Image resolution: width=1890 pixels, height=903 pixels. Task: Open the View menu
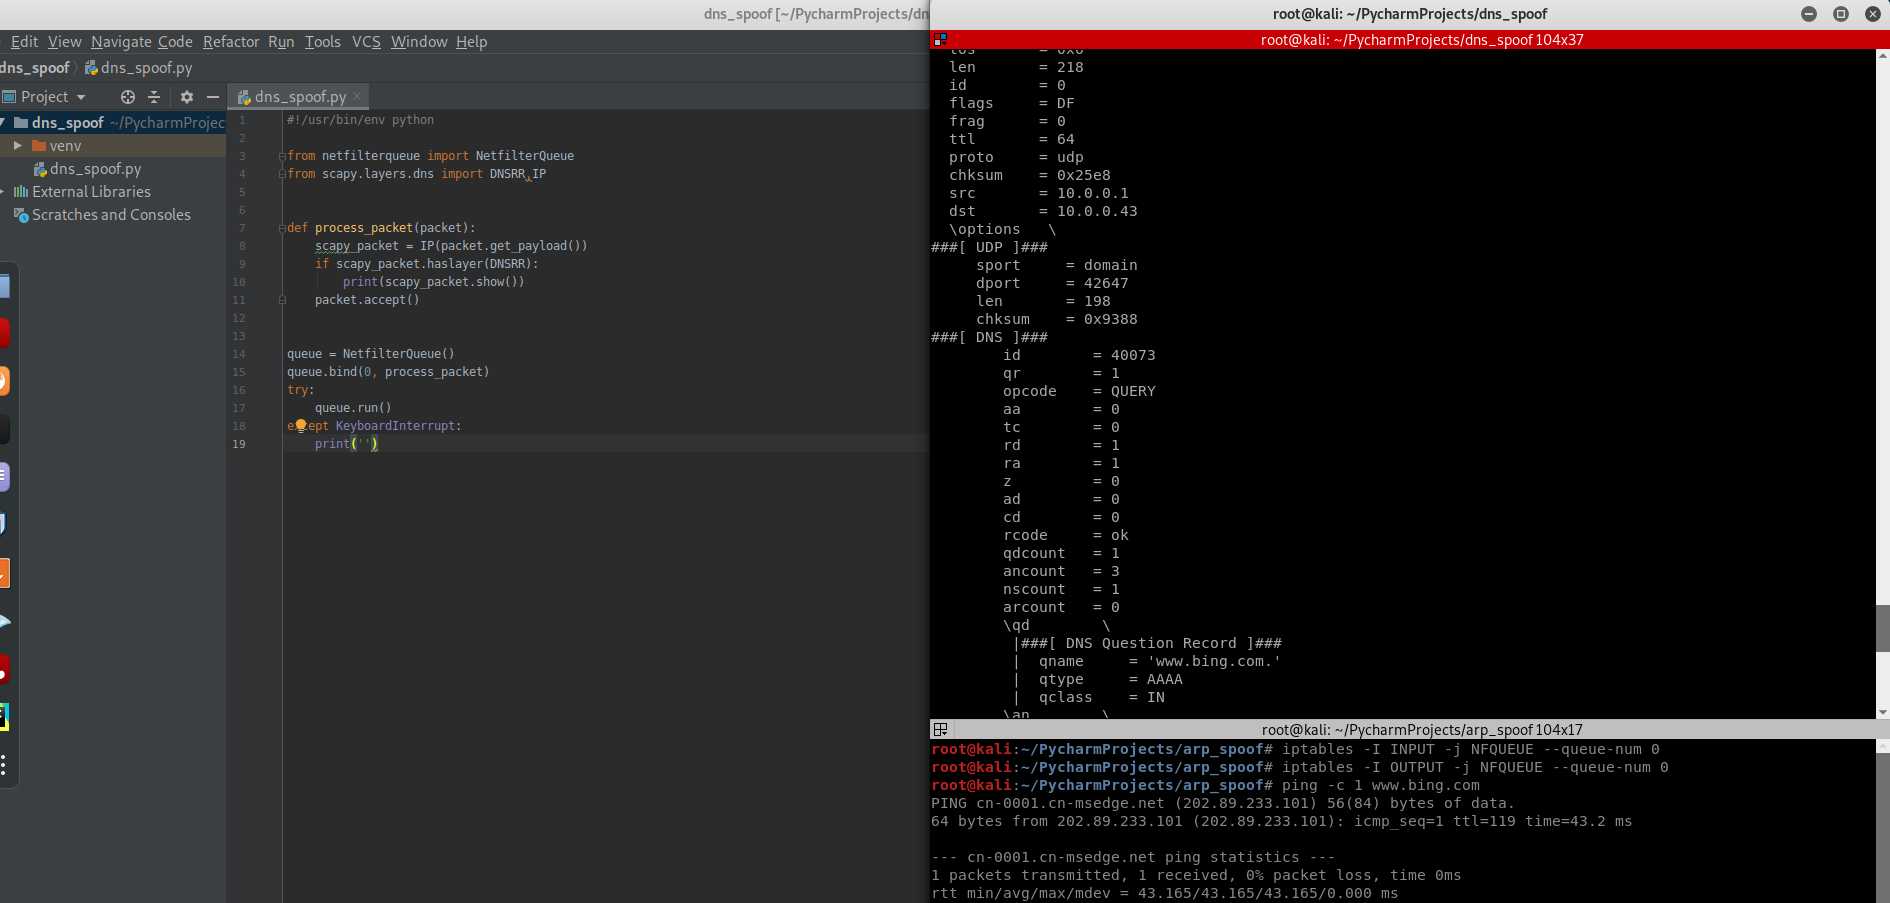65,42
